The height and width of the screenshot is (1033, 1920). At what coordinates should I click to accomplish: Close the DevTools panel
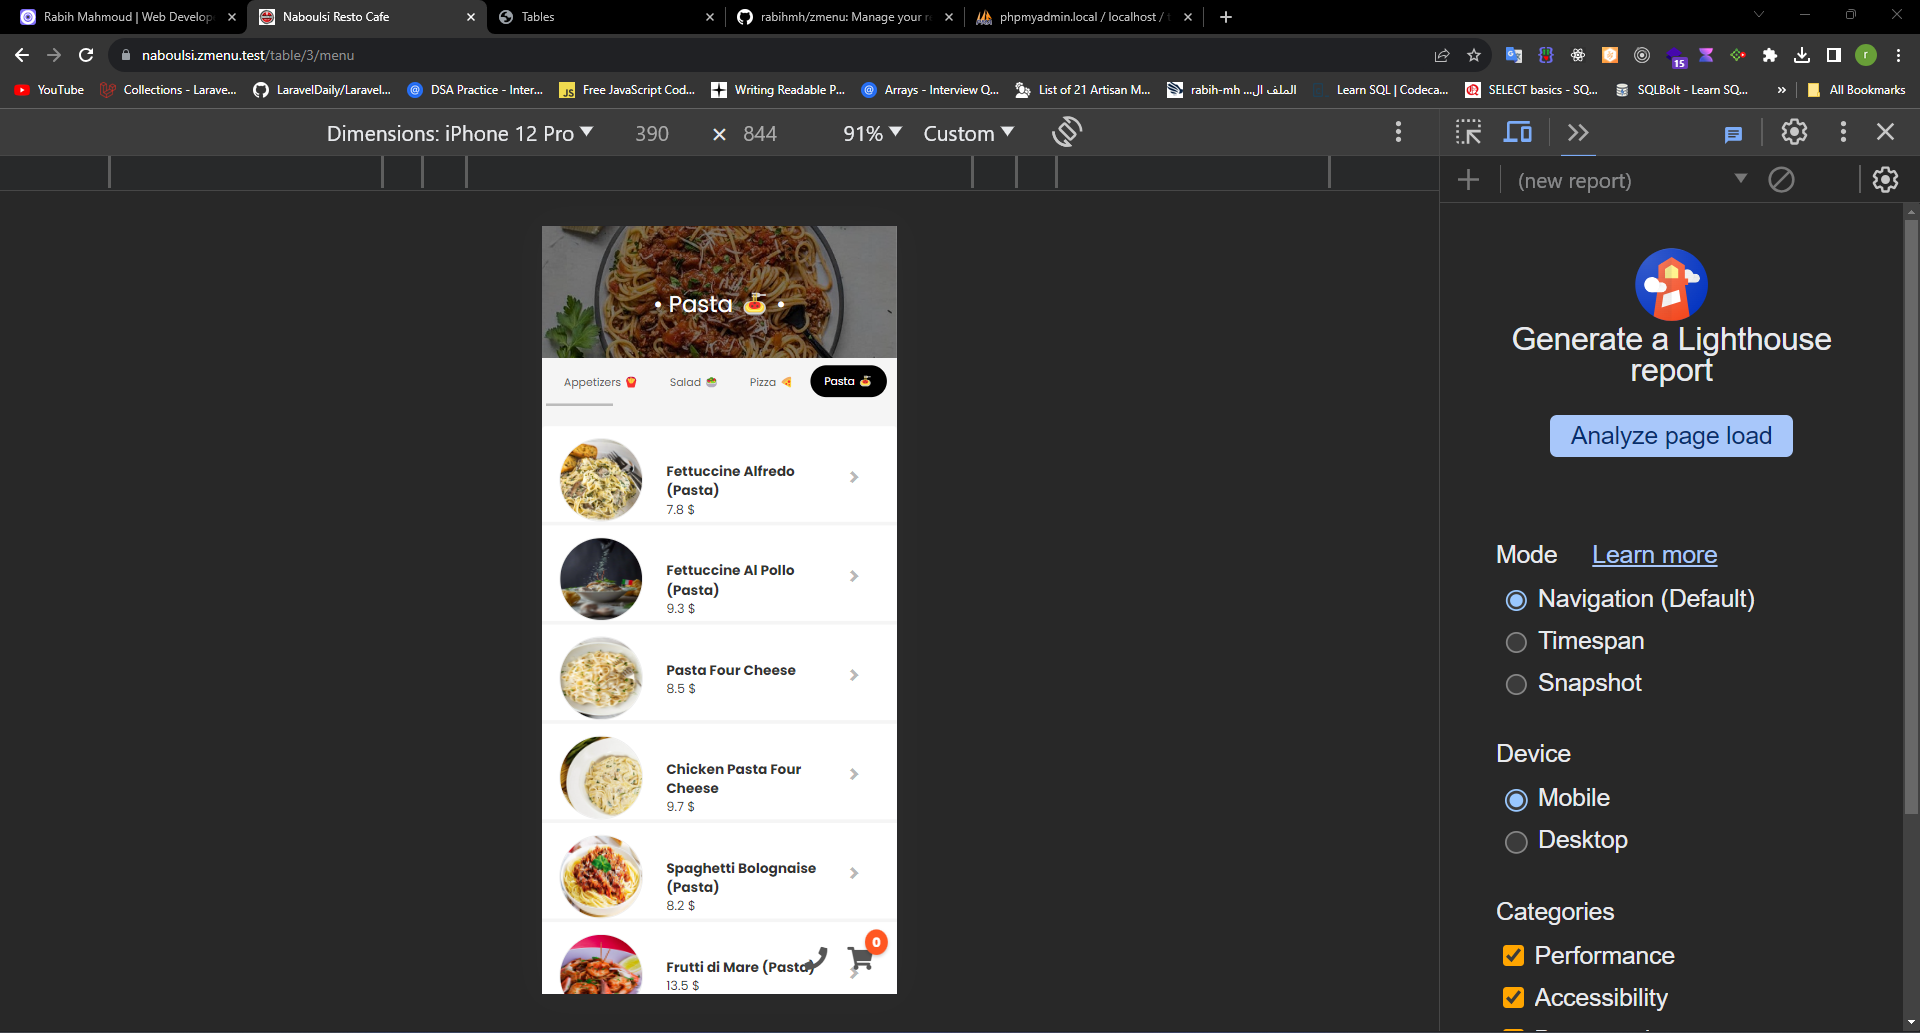pyautogui.click(x=1885, y=132)
